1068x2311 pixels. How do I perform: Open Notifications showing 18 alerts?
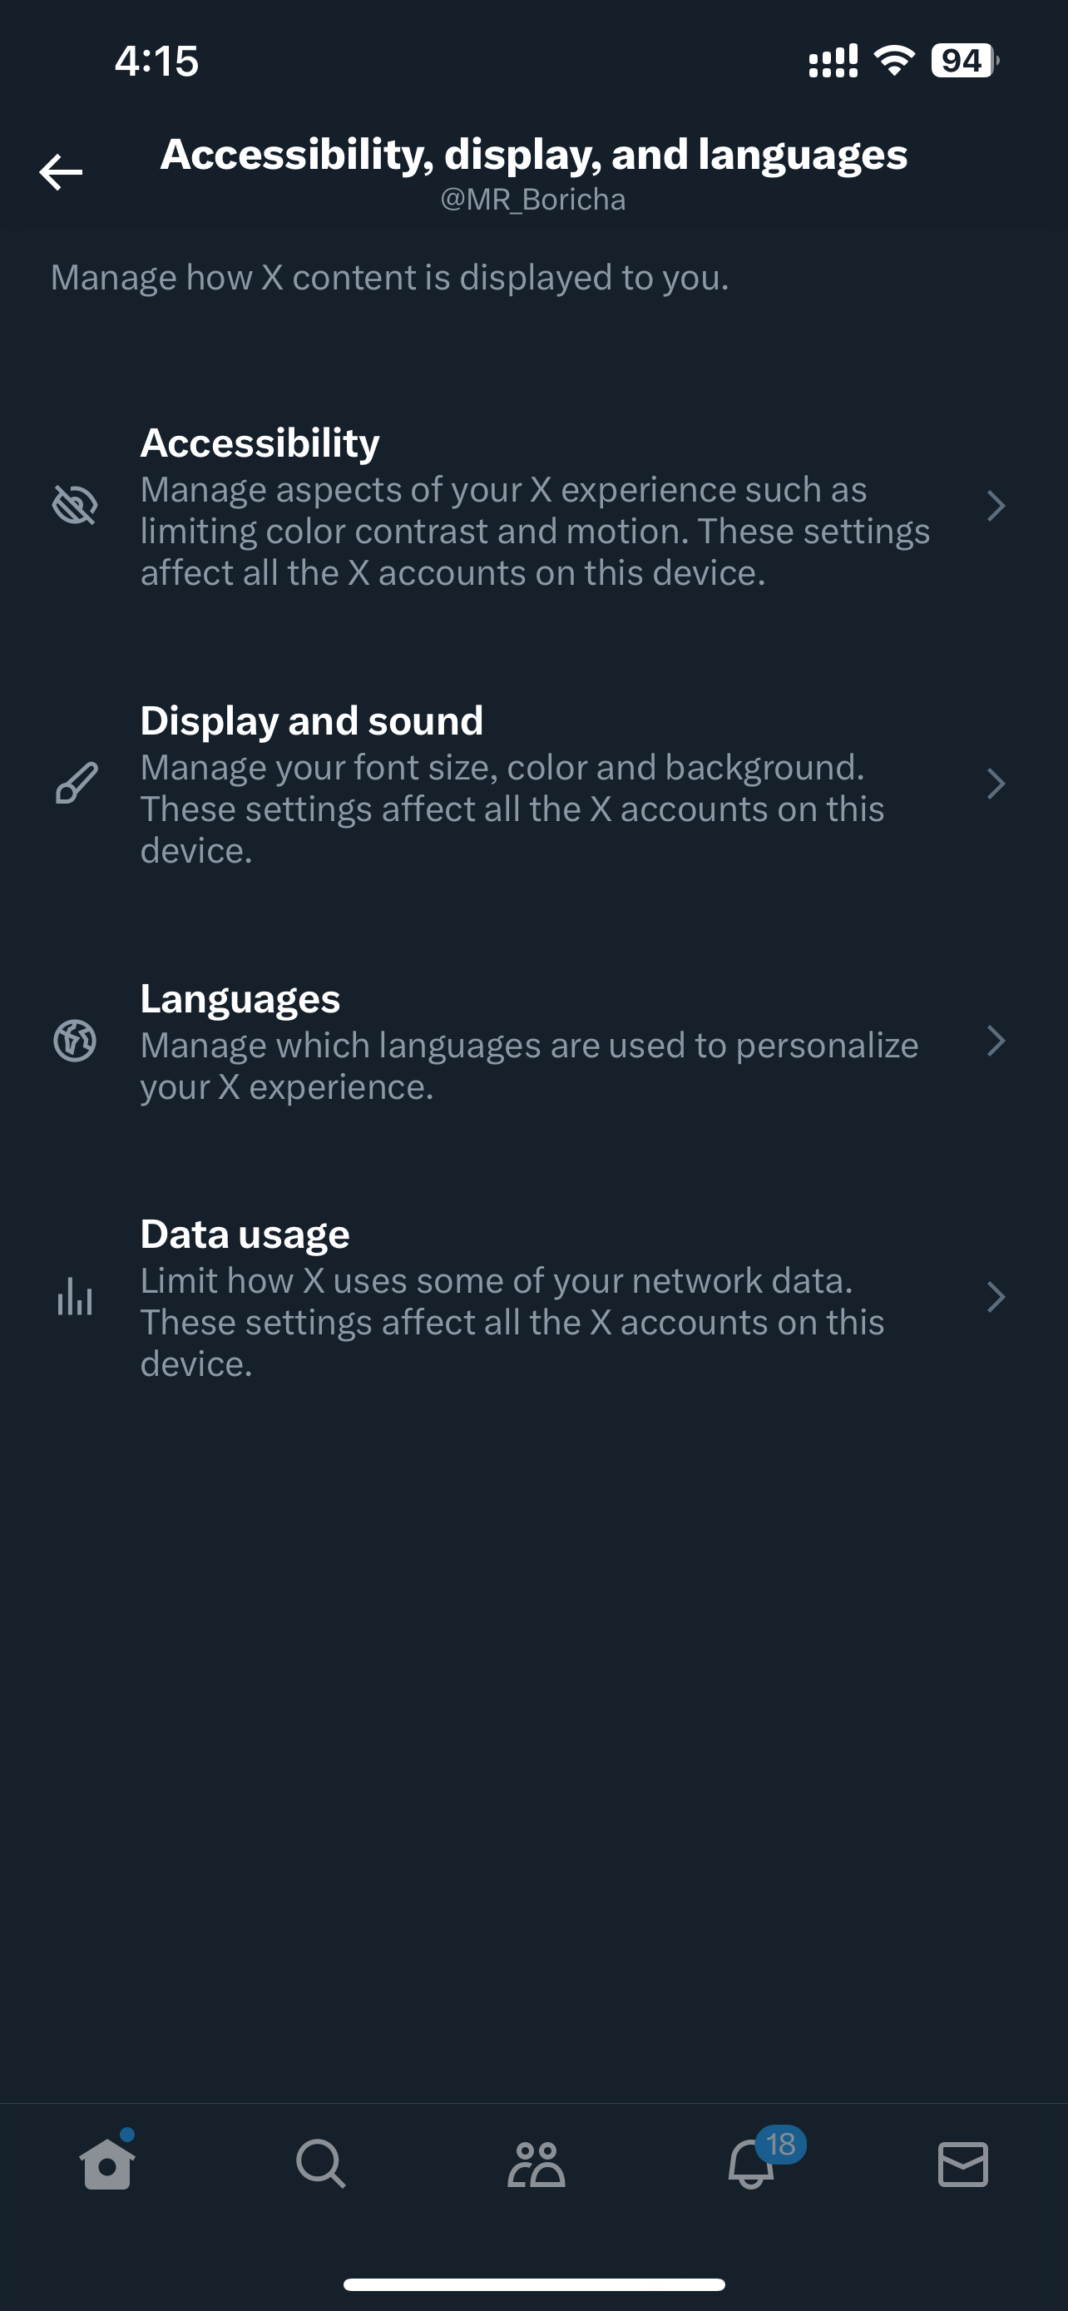click(x=748, y=2166)
